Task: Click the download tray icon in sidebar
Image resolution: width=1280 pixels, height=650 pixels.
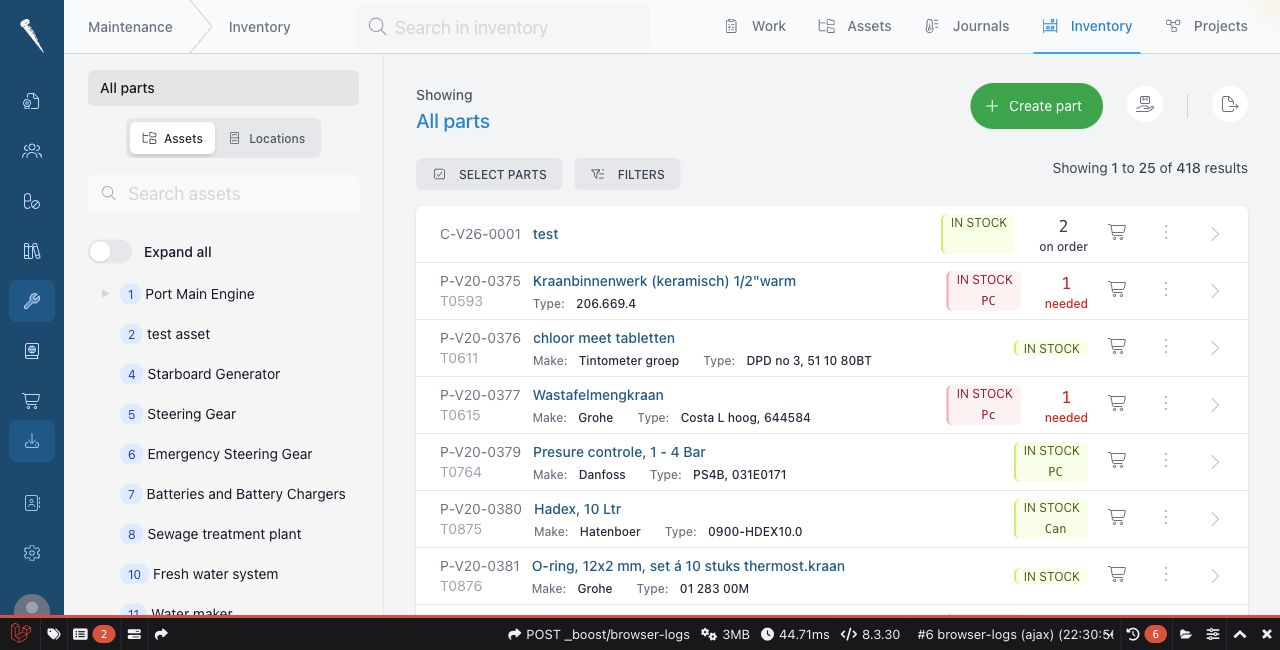Action: (32, 441)
